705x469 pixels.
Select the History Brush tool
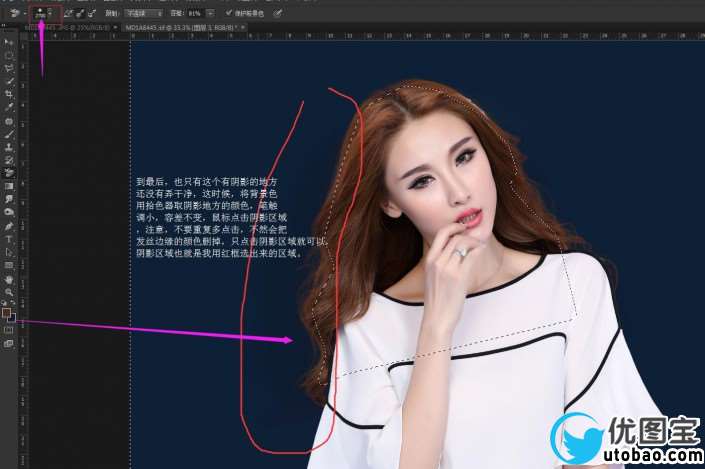coord(9,160)
